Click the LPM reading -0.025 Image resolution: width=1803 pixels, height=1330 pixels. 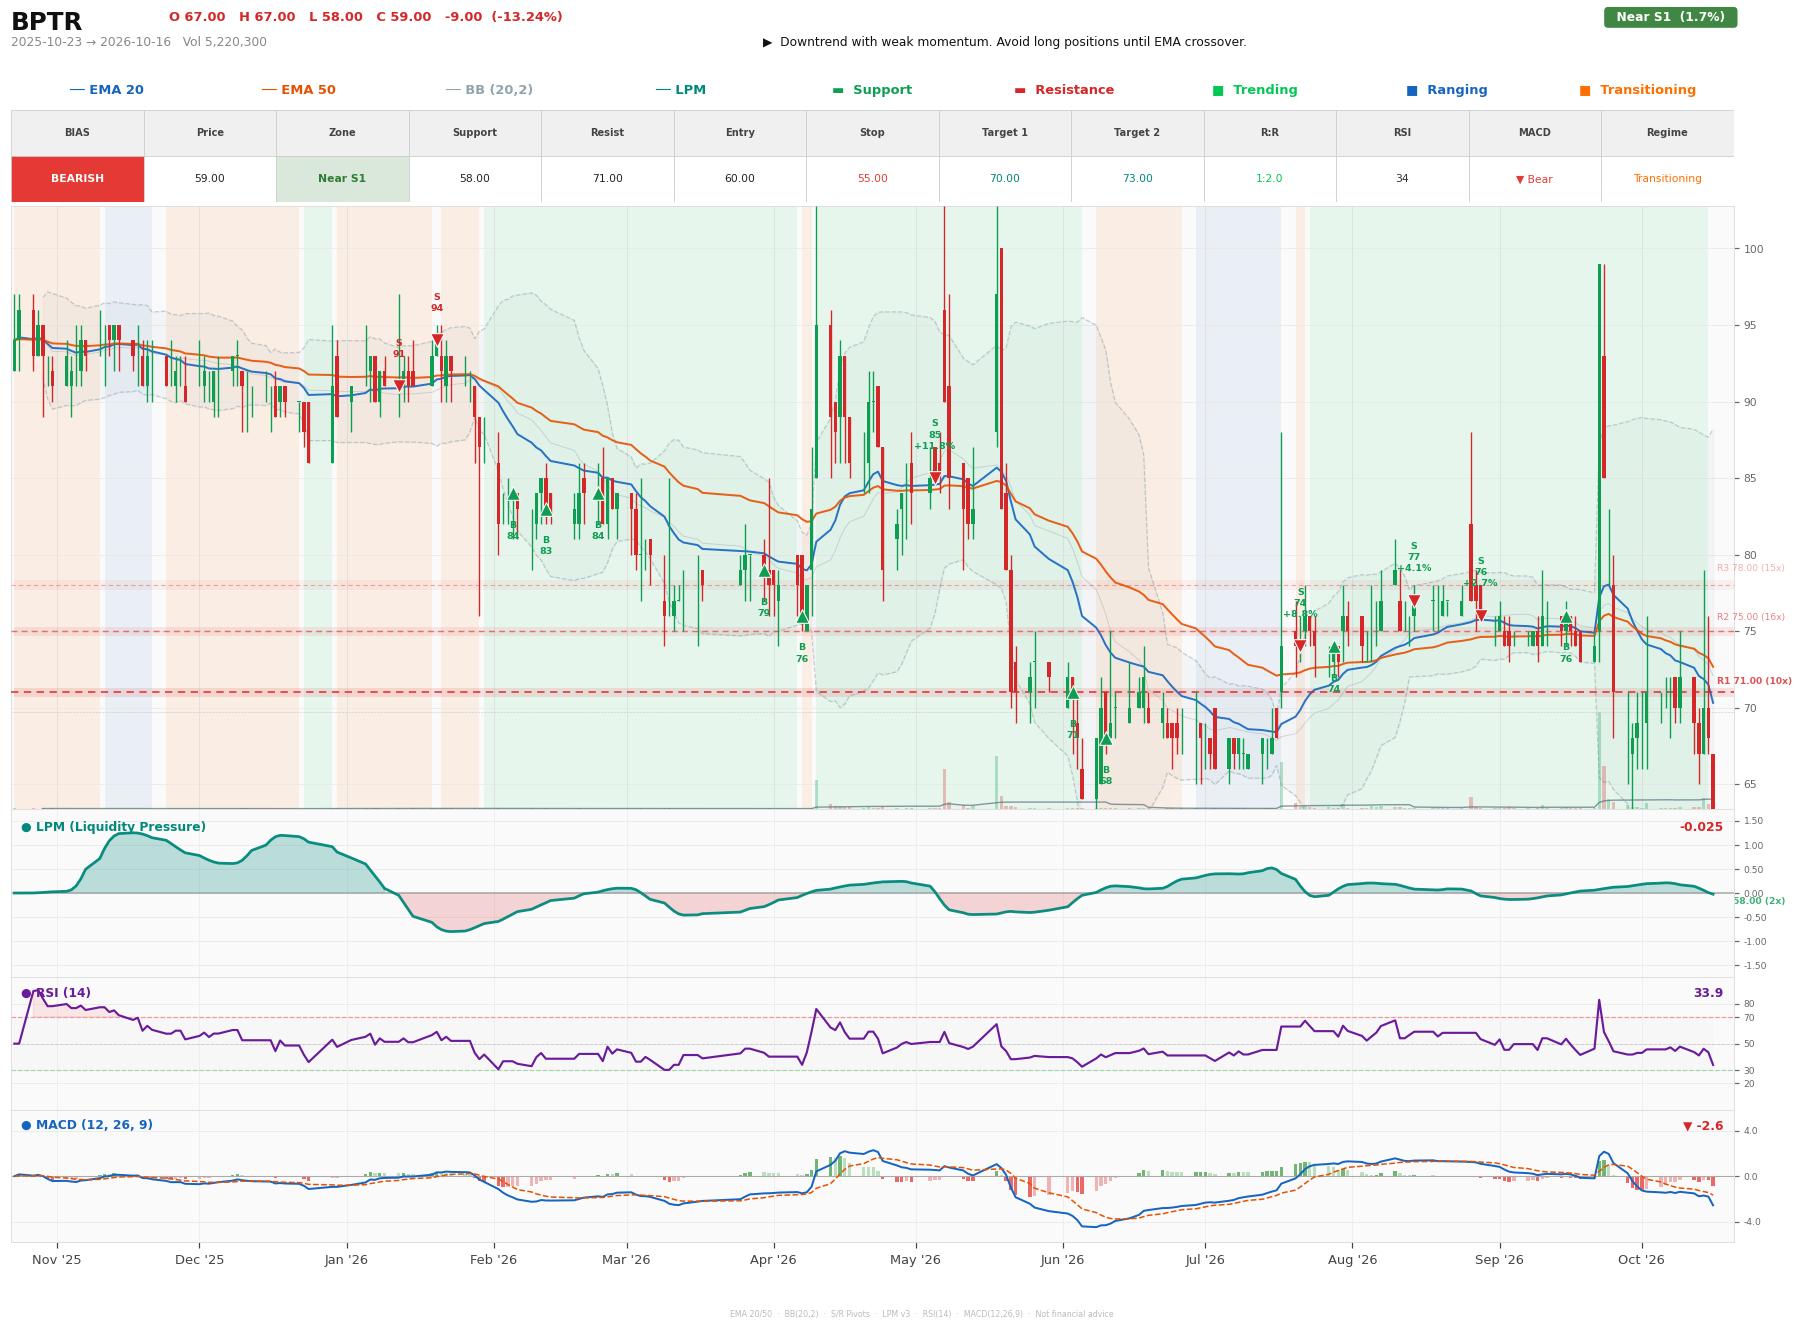[1701, 827]
